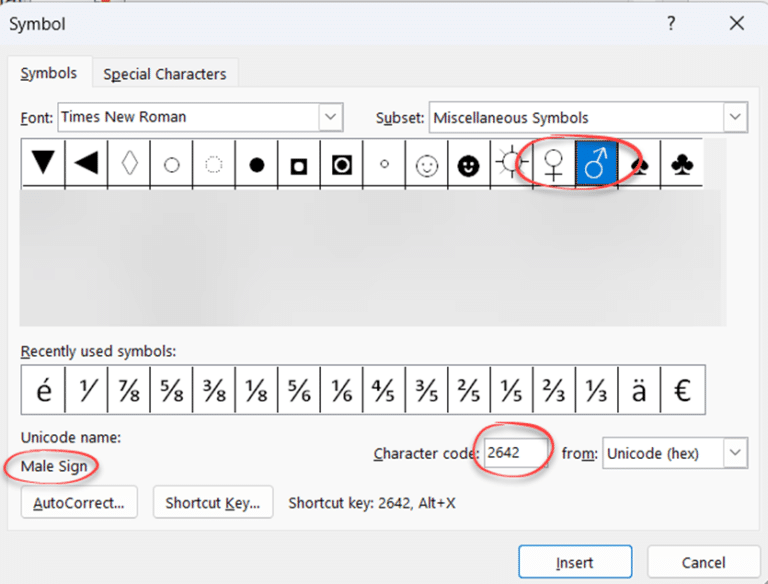
Task: Choose the inverse white circle symbol
Action: tap(342, 163)
